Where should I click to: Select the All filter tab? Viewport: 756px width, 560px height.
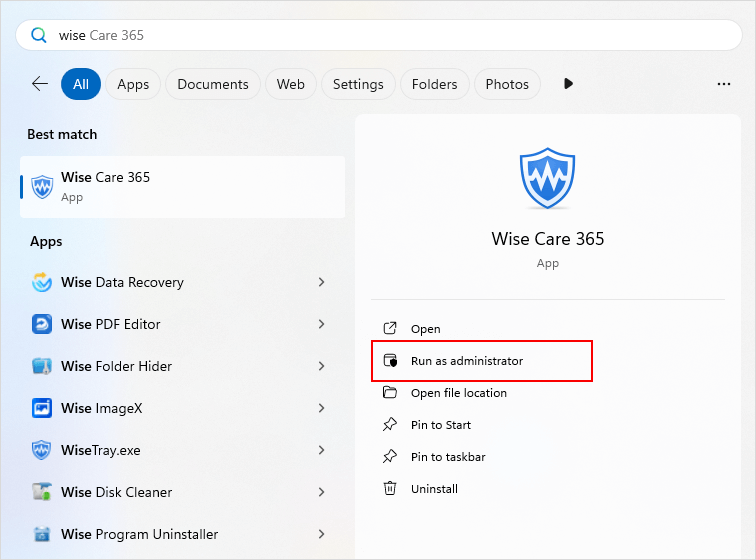81,84
